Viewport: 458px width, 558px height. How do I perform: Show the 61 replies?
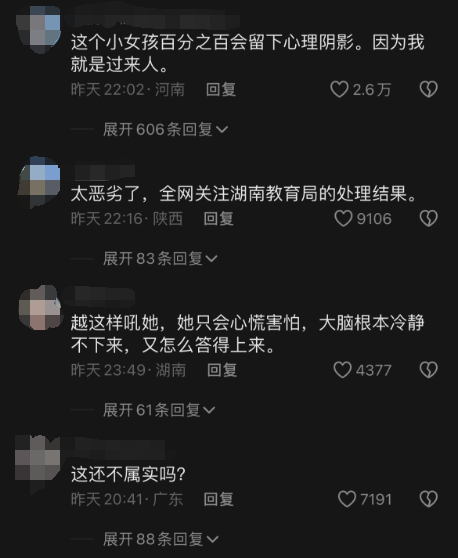pyautogui.click(x=159, y=410)
